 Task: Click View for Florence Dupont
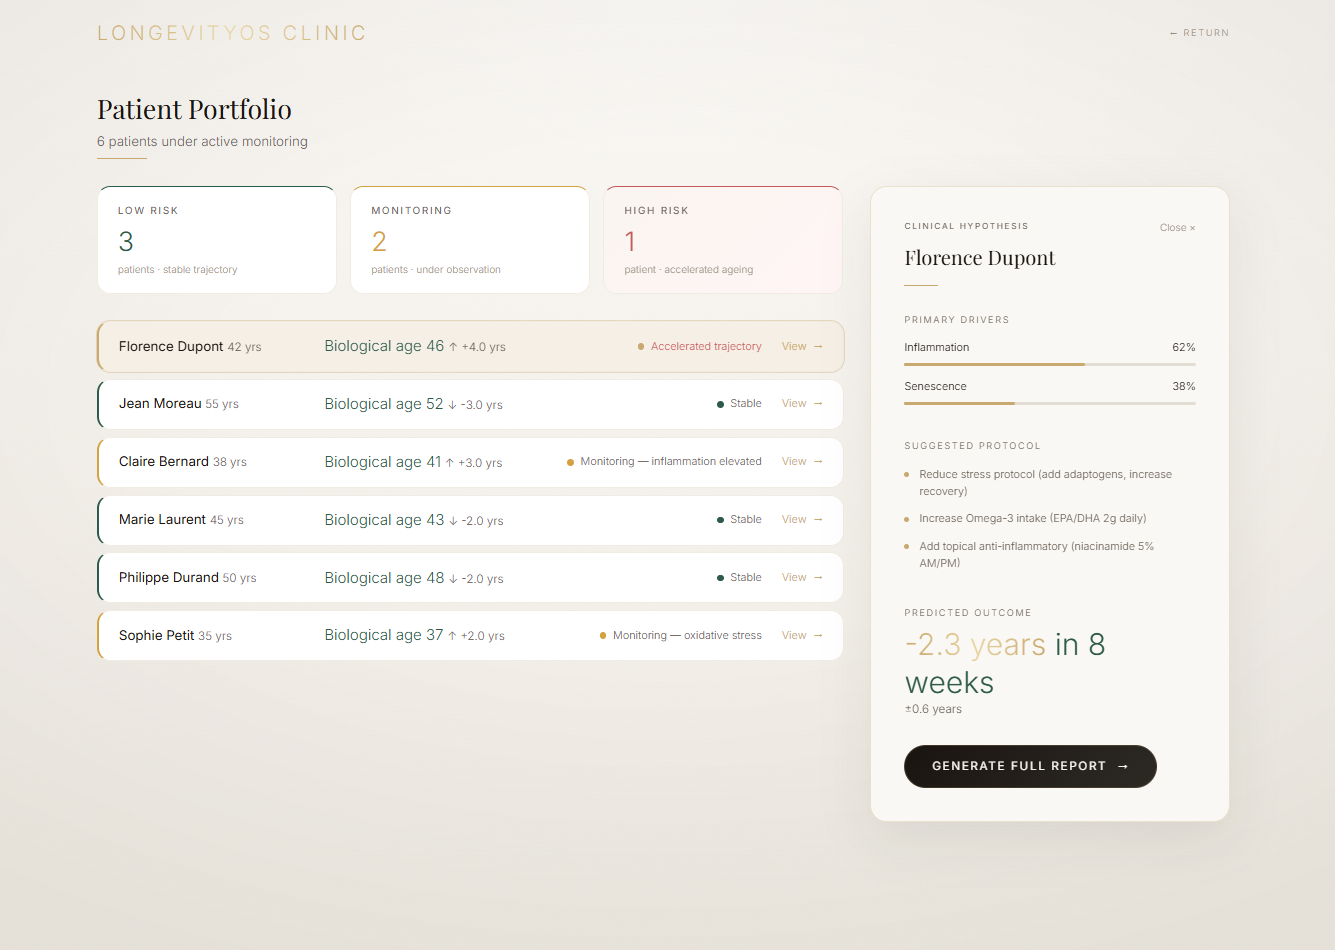(802, 346)
